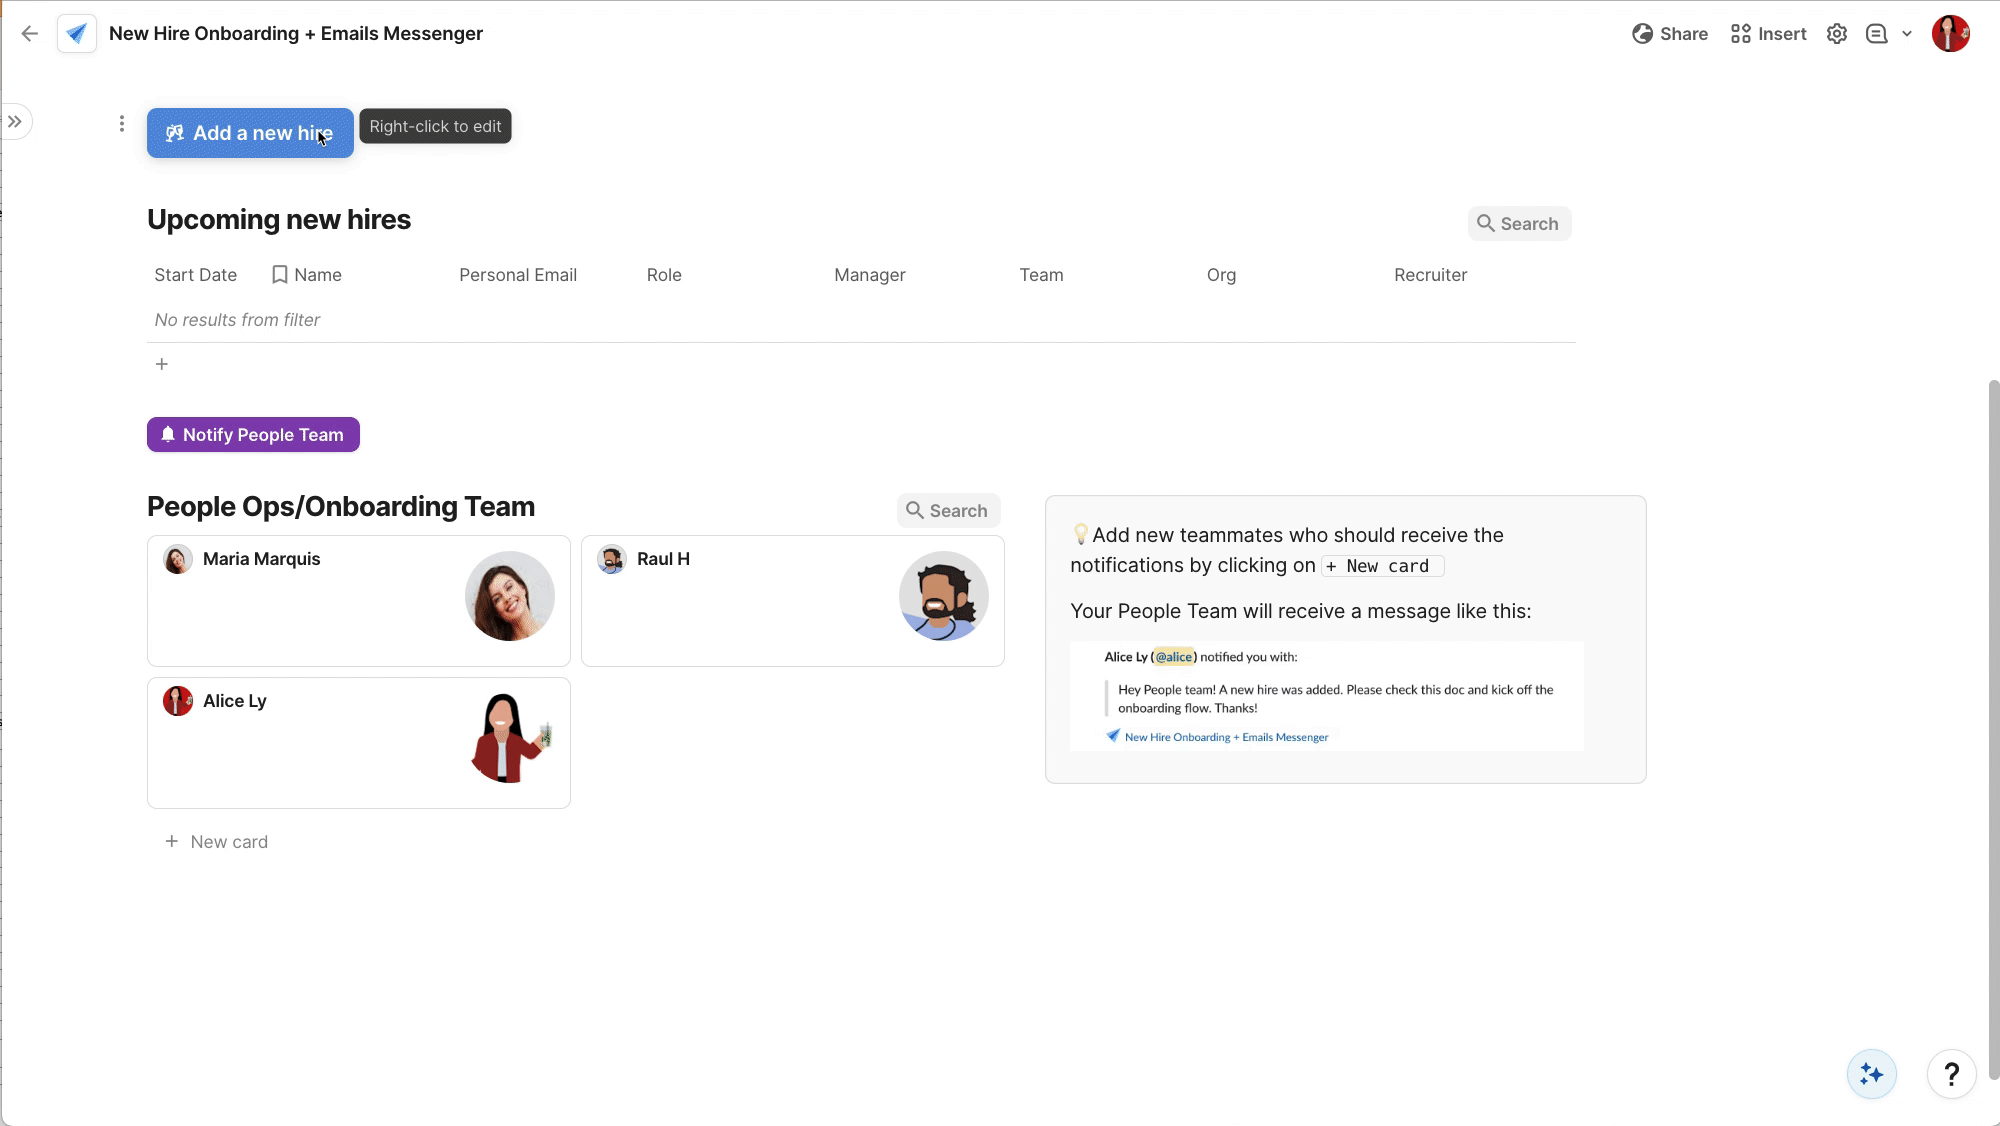
Task: Click the user profile avatar at top right
Action: click(1950, 34)
